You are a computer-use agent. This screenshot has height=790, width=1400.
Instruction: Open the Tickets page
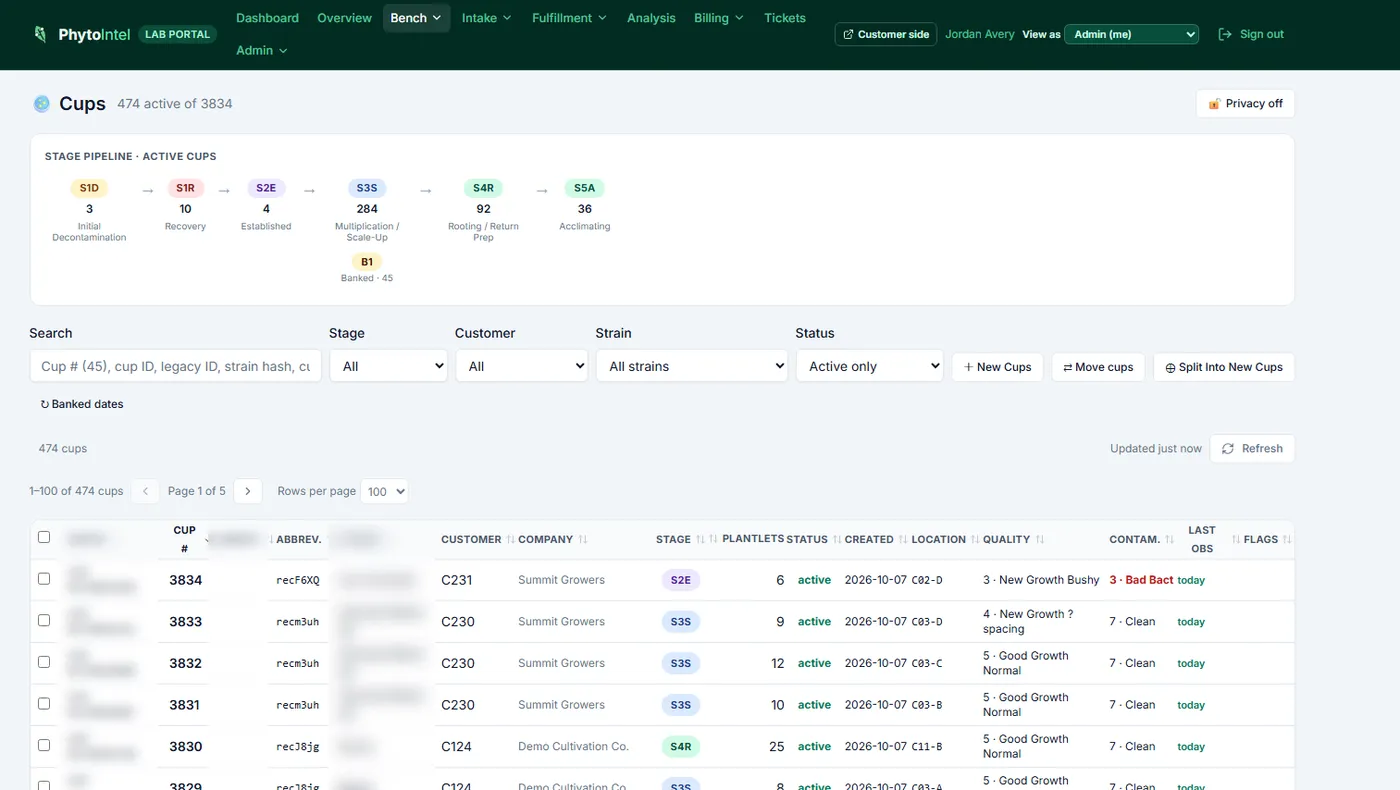[785, 18]
